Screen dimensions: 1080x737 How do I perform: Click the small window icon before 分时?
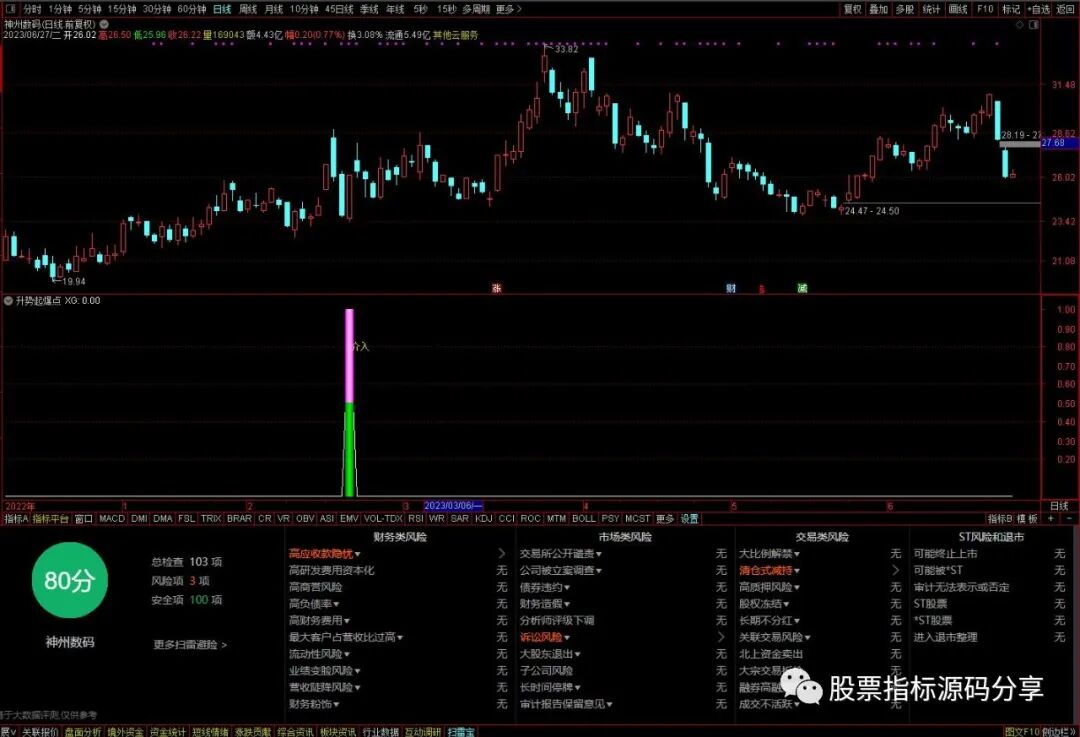[10, 9]
